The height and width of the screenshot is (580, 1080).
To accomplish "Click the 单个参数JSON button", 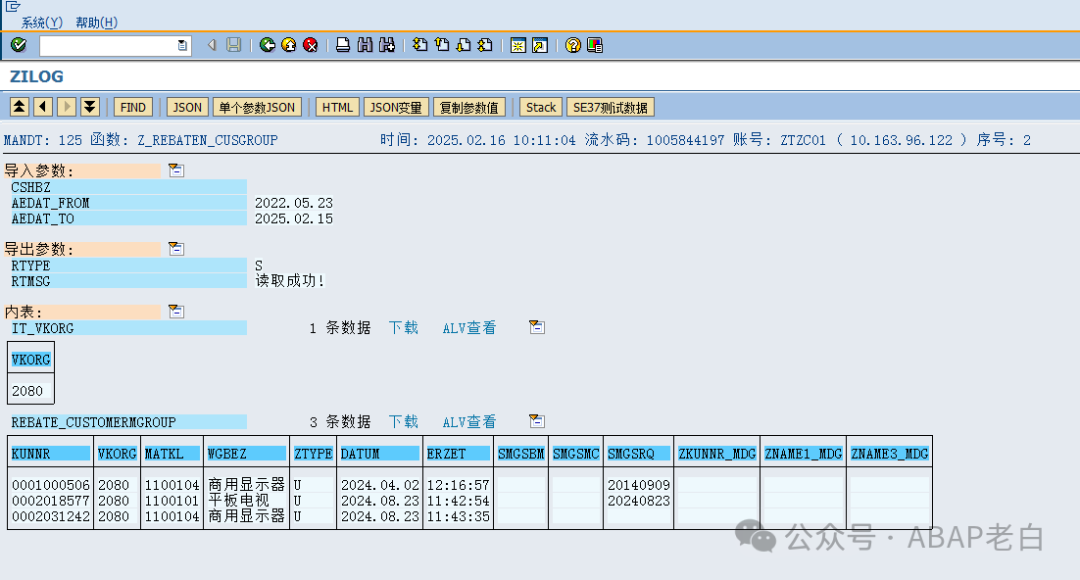I will (x=257, y=107).
